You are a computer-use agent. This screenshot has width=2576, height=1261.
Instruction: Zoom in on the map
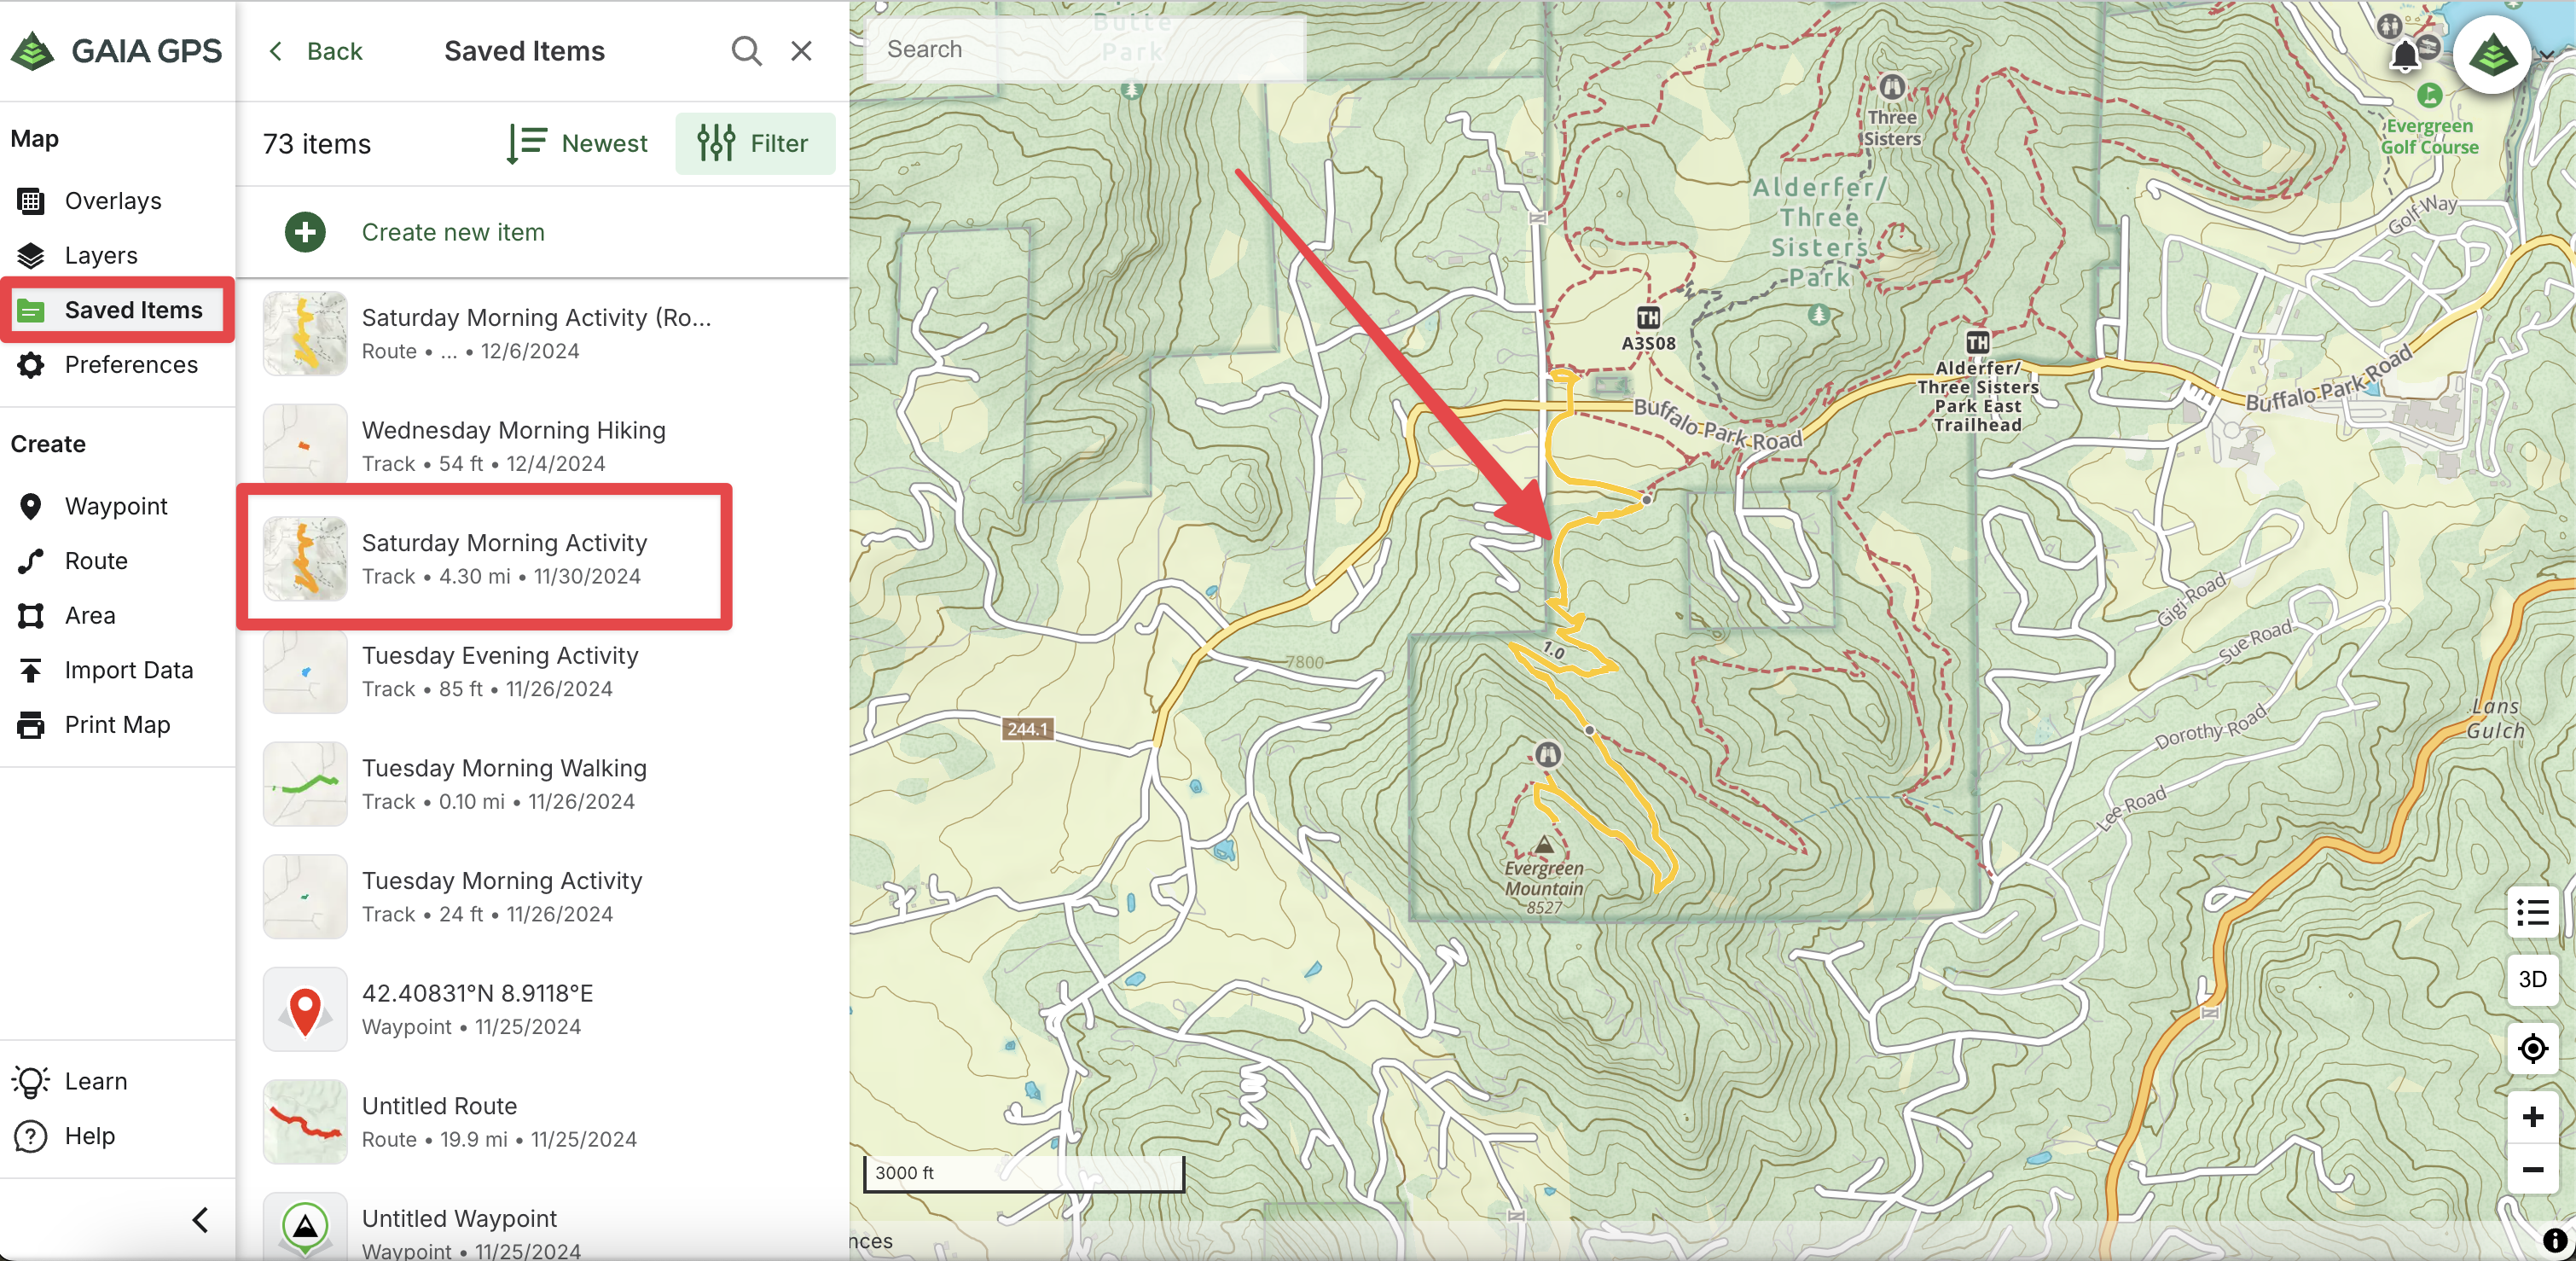(2532, 1117)
